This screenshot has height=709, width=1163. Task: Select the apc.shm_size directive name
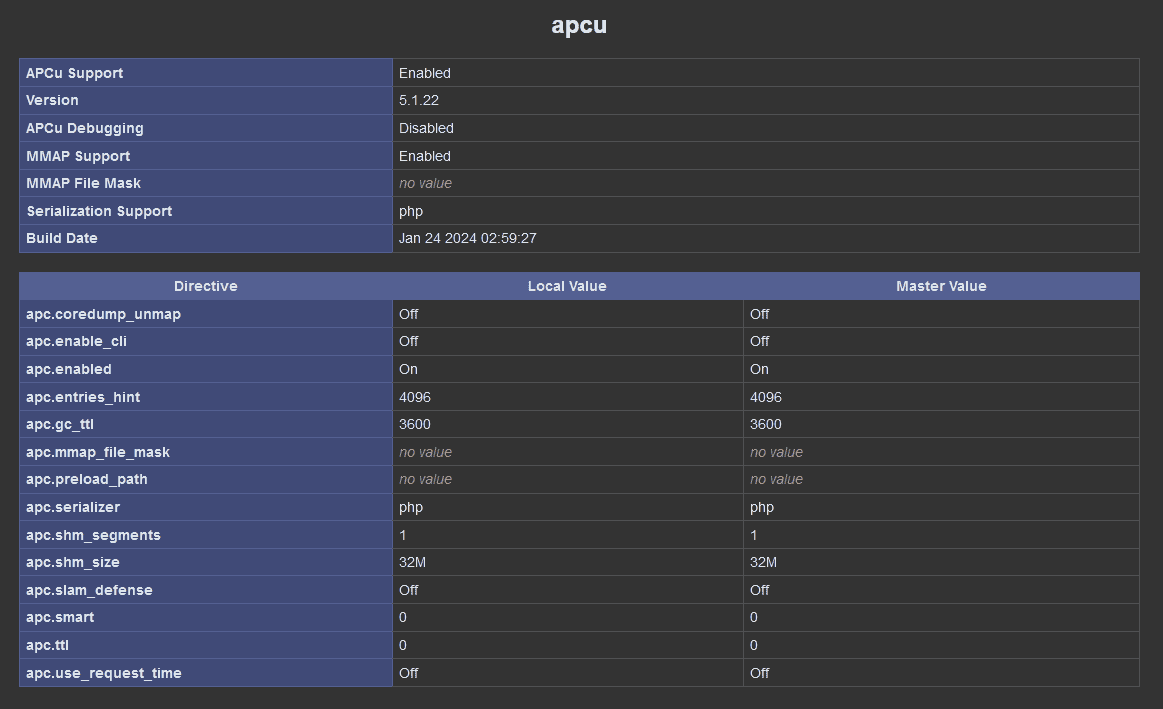tap(73, 563)
